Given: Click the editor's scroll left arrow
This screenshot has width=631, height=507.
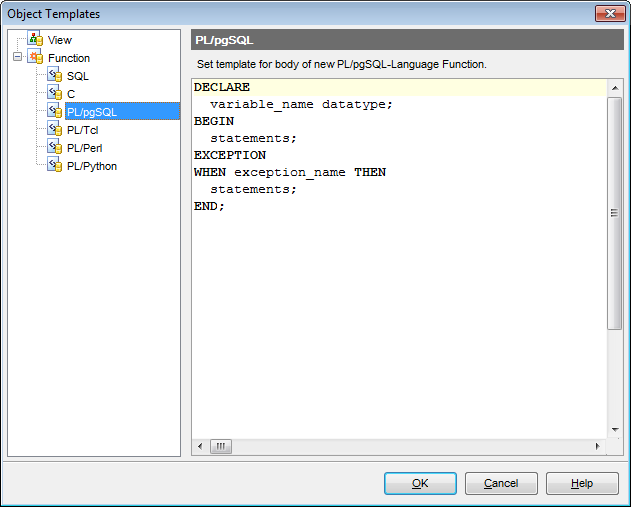Looking at the screenshot, I should (x=200, y=446).
